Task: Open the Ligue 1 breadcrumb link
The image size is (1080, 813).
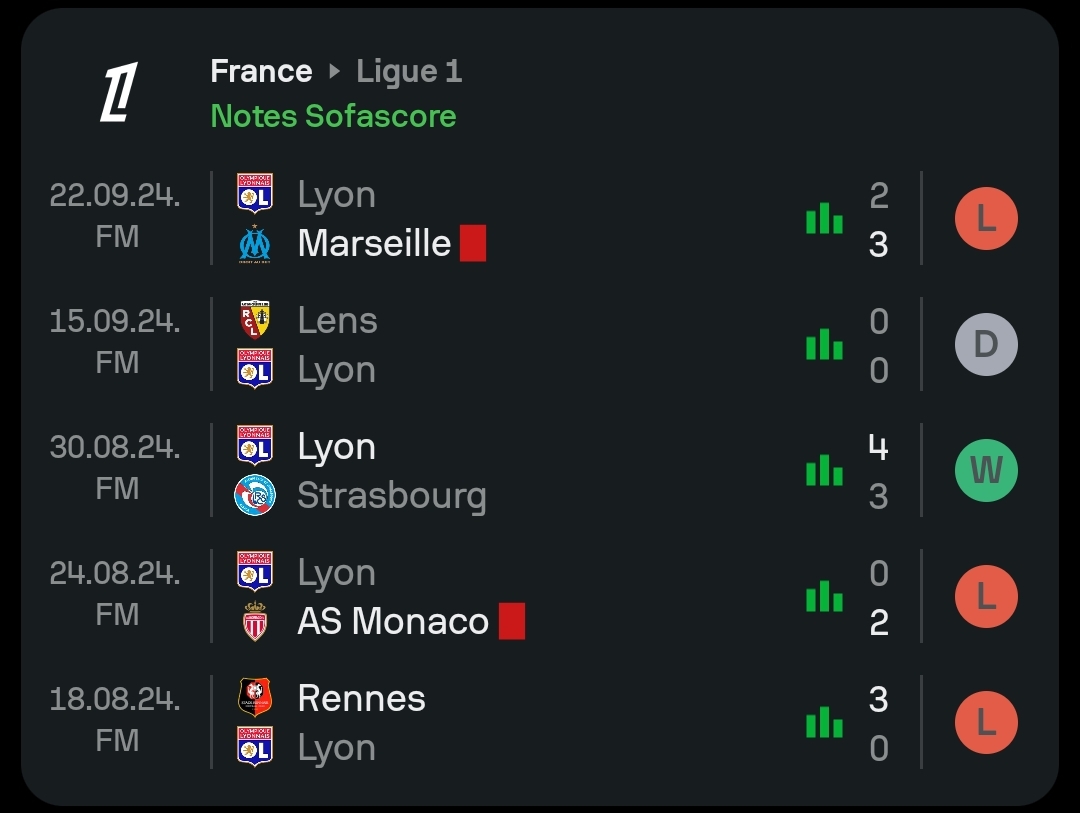Action: [x=408, y=72]
